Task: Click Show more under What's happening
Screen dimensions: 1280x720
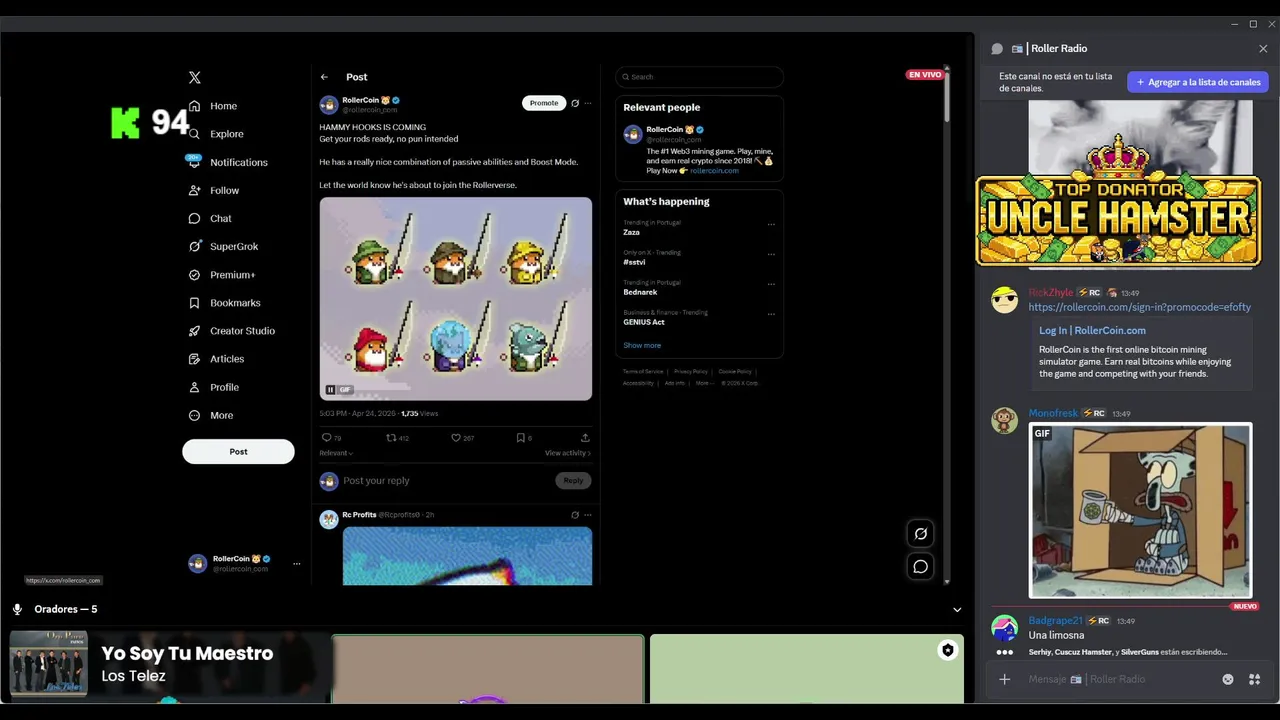Action: 642,346
